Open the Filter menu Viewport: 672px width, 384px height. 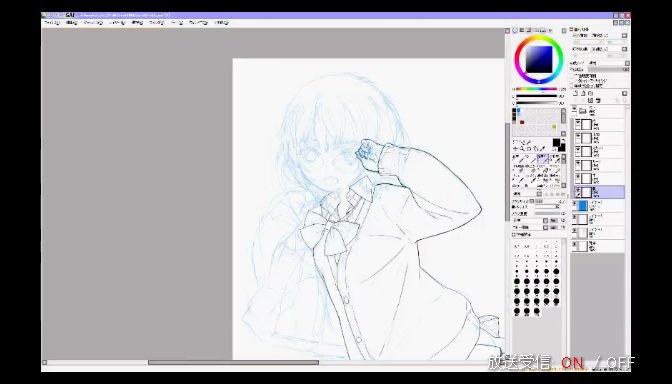156,23
